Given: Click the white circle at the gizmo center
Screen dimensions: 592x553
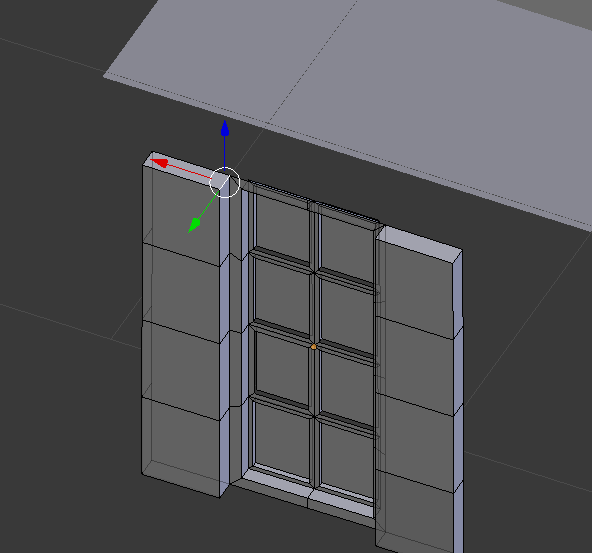Looking at the screenshot, I should coord(225,183).
